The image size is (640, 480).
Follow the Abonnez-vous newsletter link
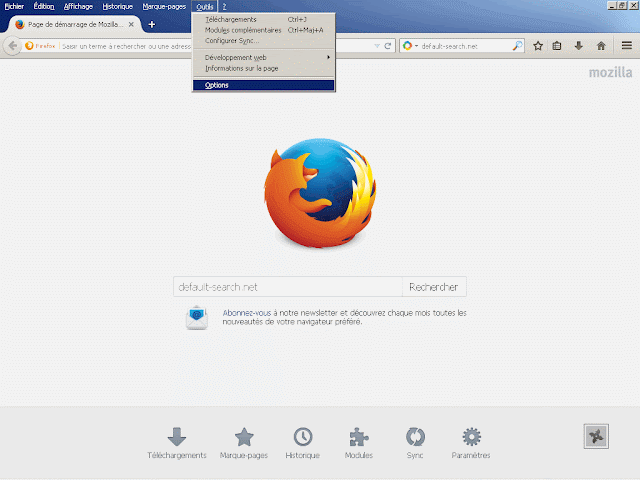(247, 313)
